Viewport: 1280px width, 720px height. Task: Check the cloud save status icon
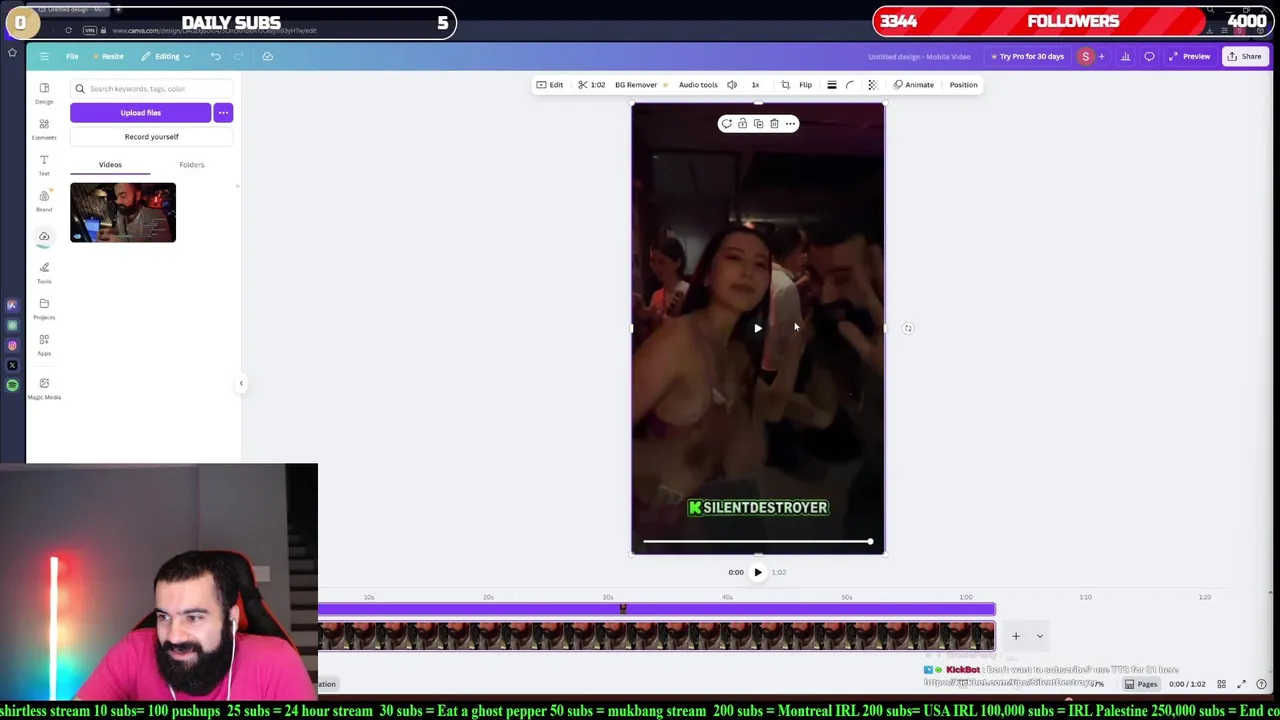(x=267, y=56)
